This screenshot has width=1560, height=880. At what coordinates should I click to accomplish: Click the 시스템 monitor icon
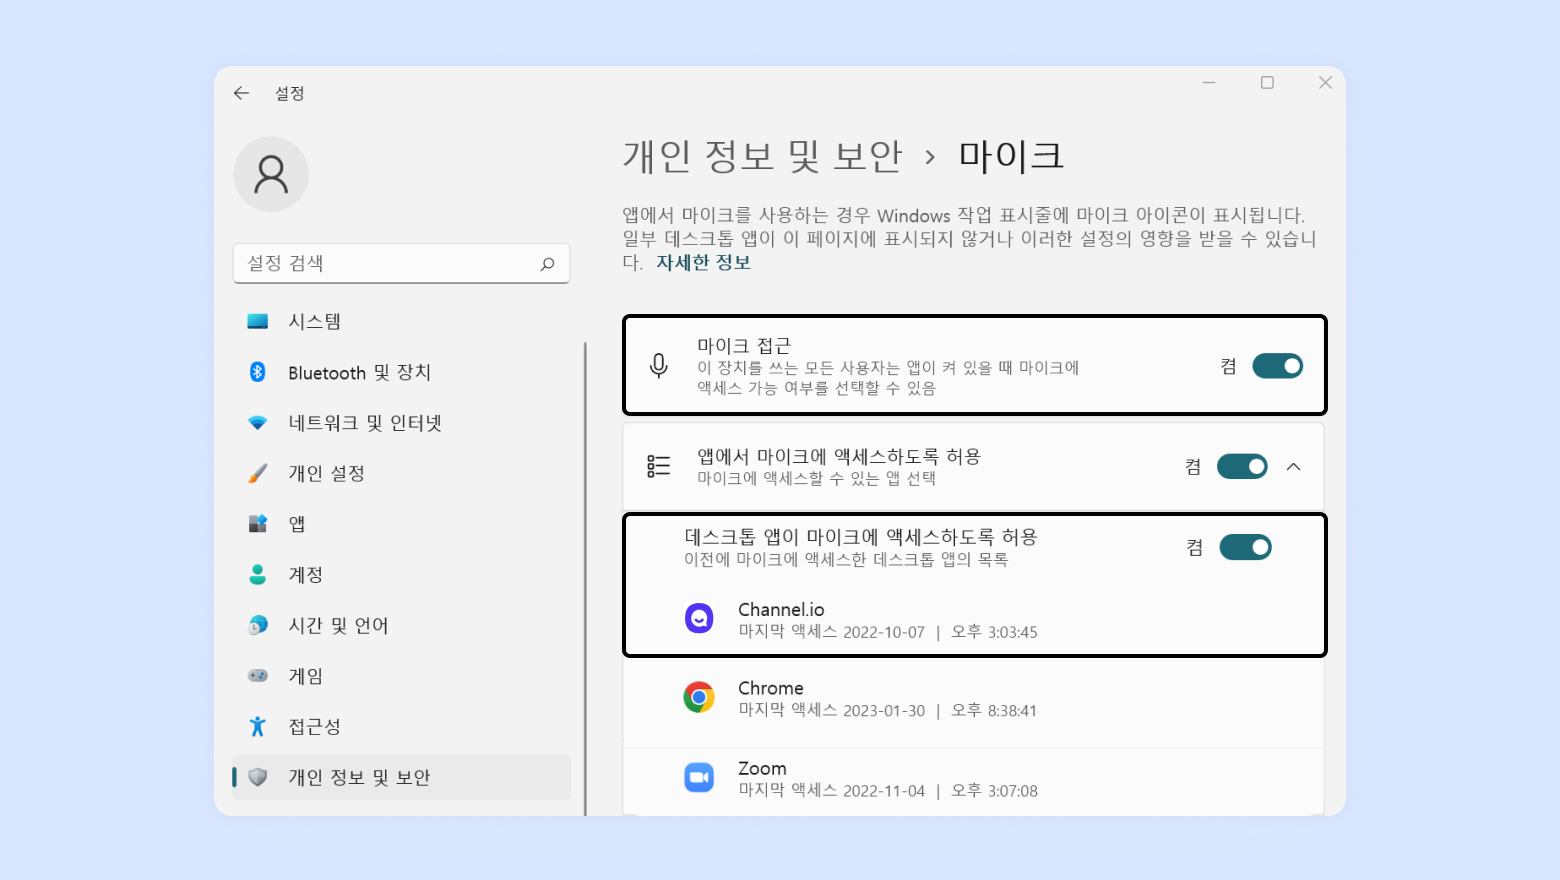tap(258, 321)
